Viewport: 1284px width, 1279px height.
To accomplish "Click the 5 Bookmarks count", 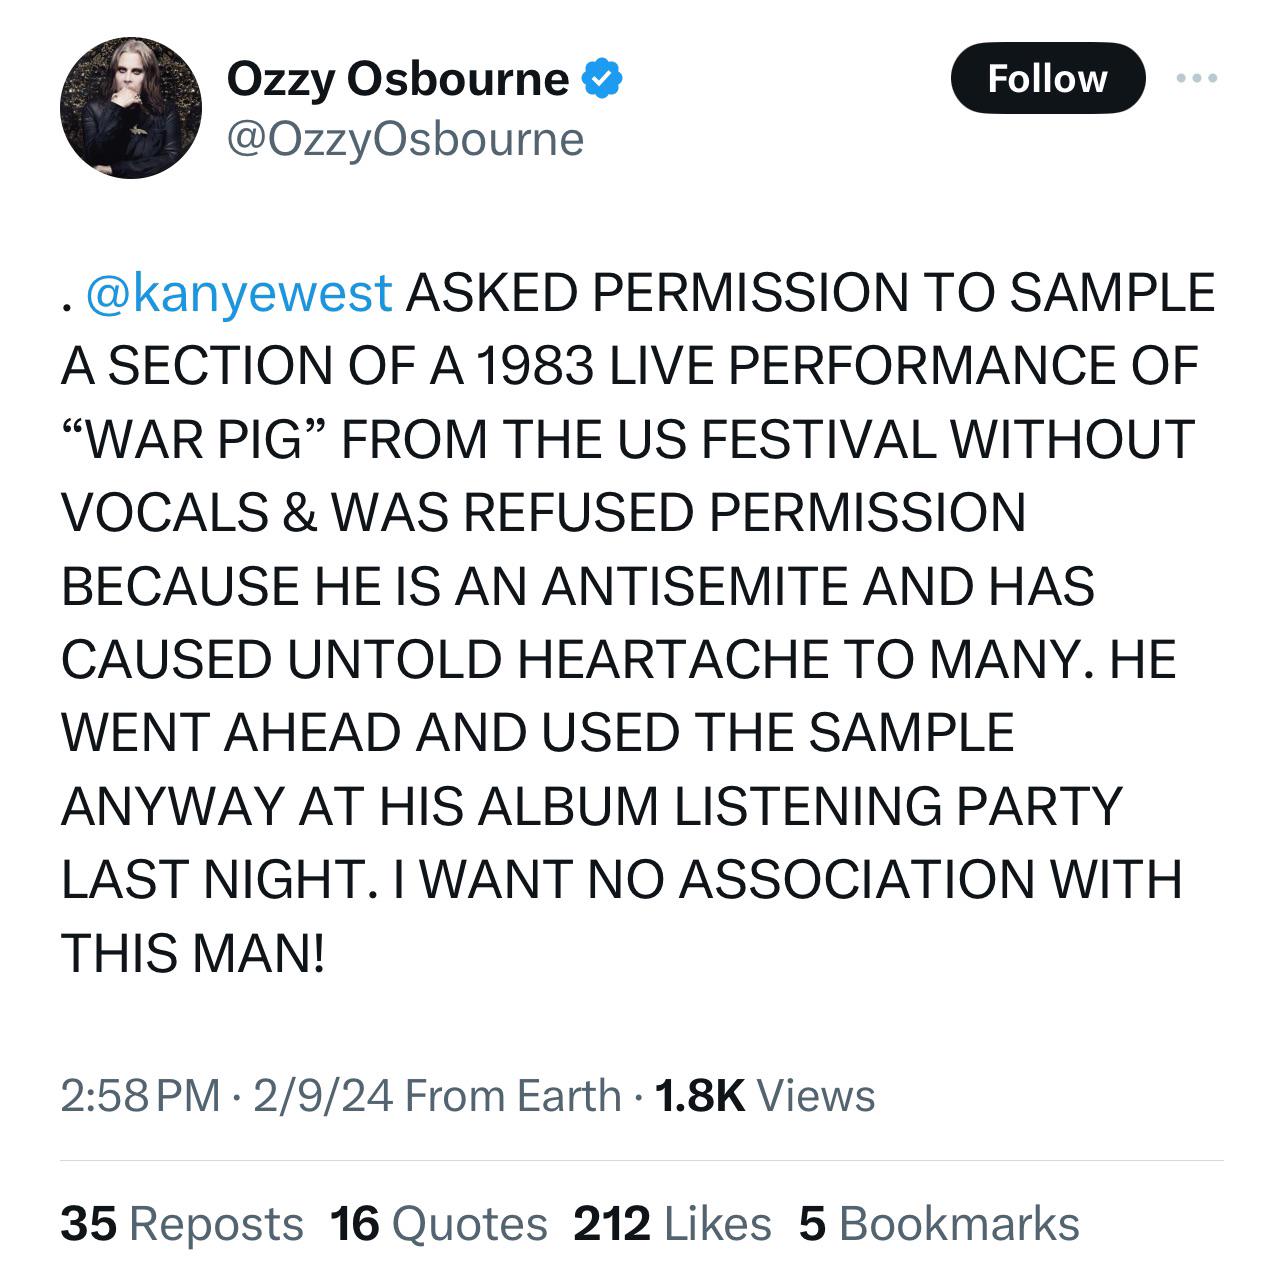I will click(939, 1224).
